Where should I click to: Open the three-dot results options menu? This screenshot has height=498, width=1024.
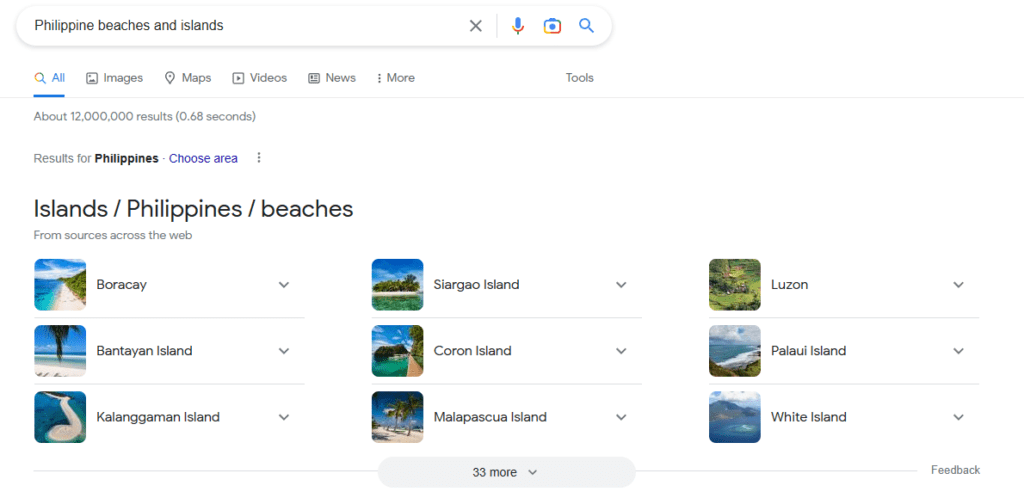click(x=259, y=158)
